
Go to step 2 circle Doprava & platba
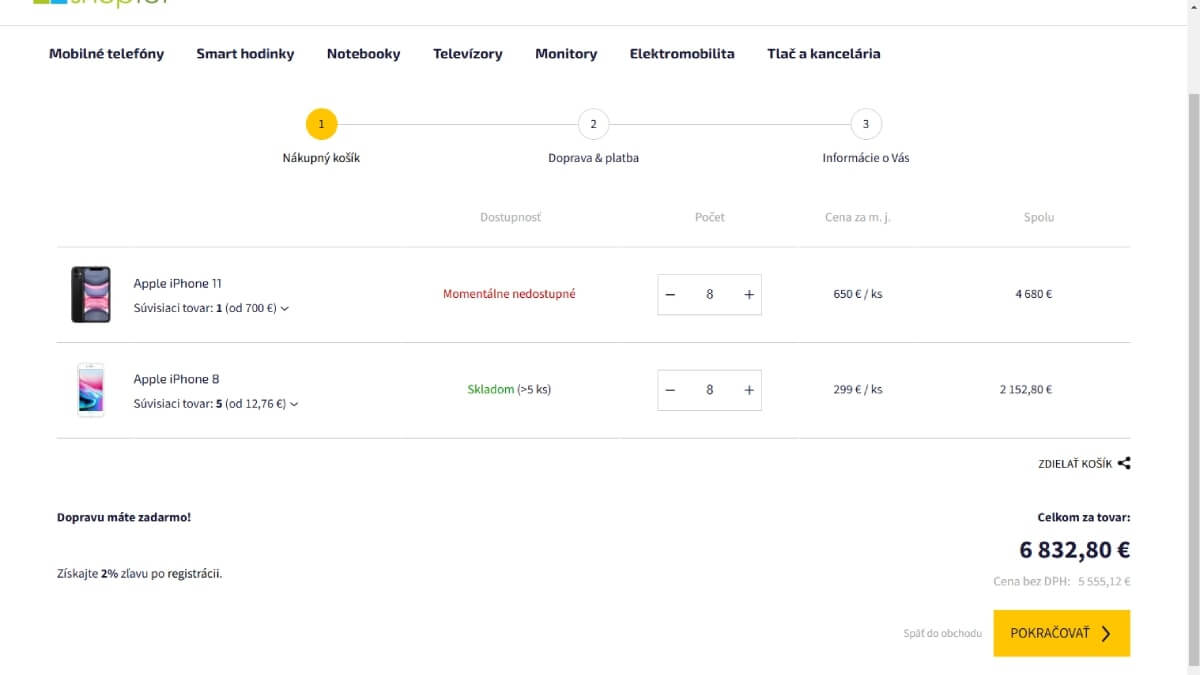(x=593, y=124)
